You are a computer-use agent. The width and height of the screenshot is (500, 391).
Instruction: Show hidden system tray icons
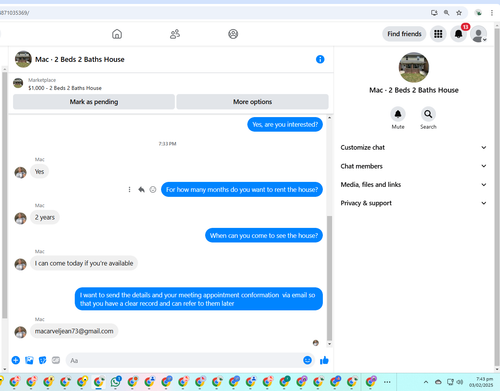426,382
